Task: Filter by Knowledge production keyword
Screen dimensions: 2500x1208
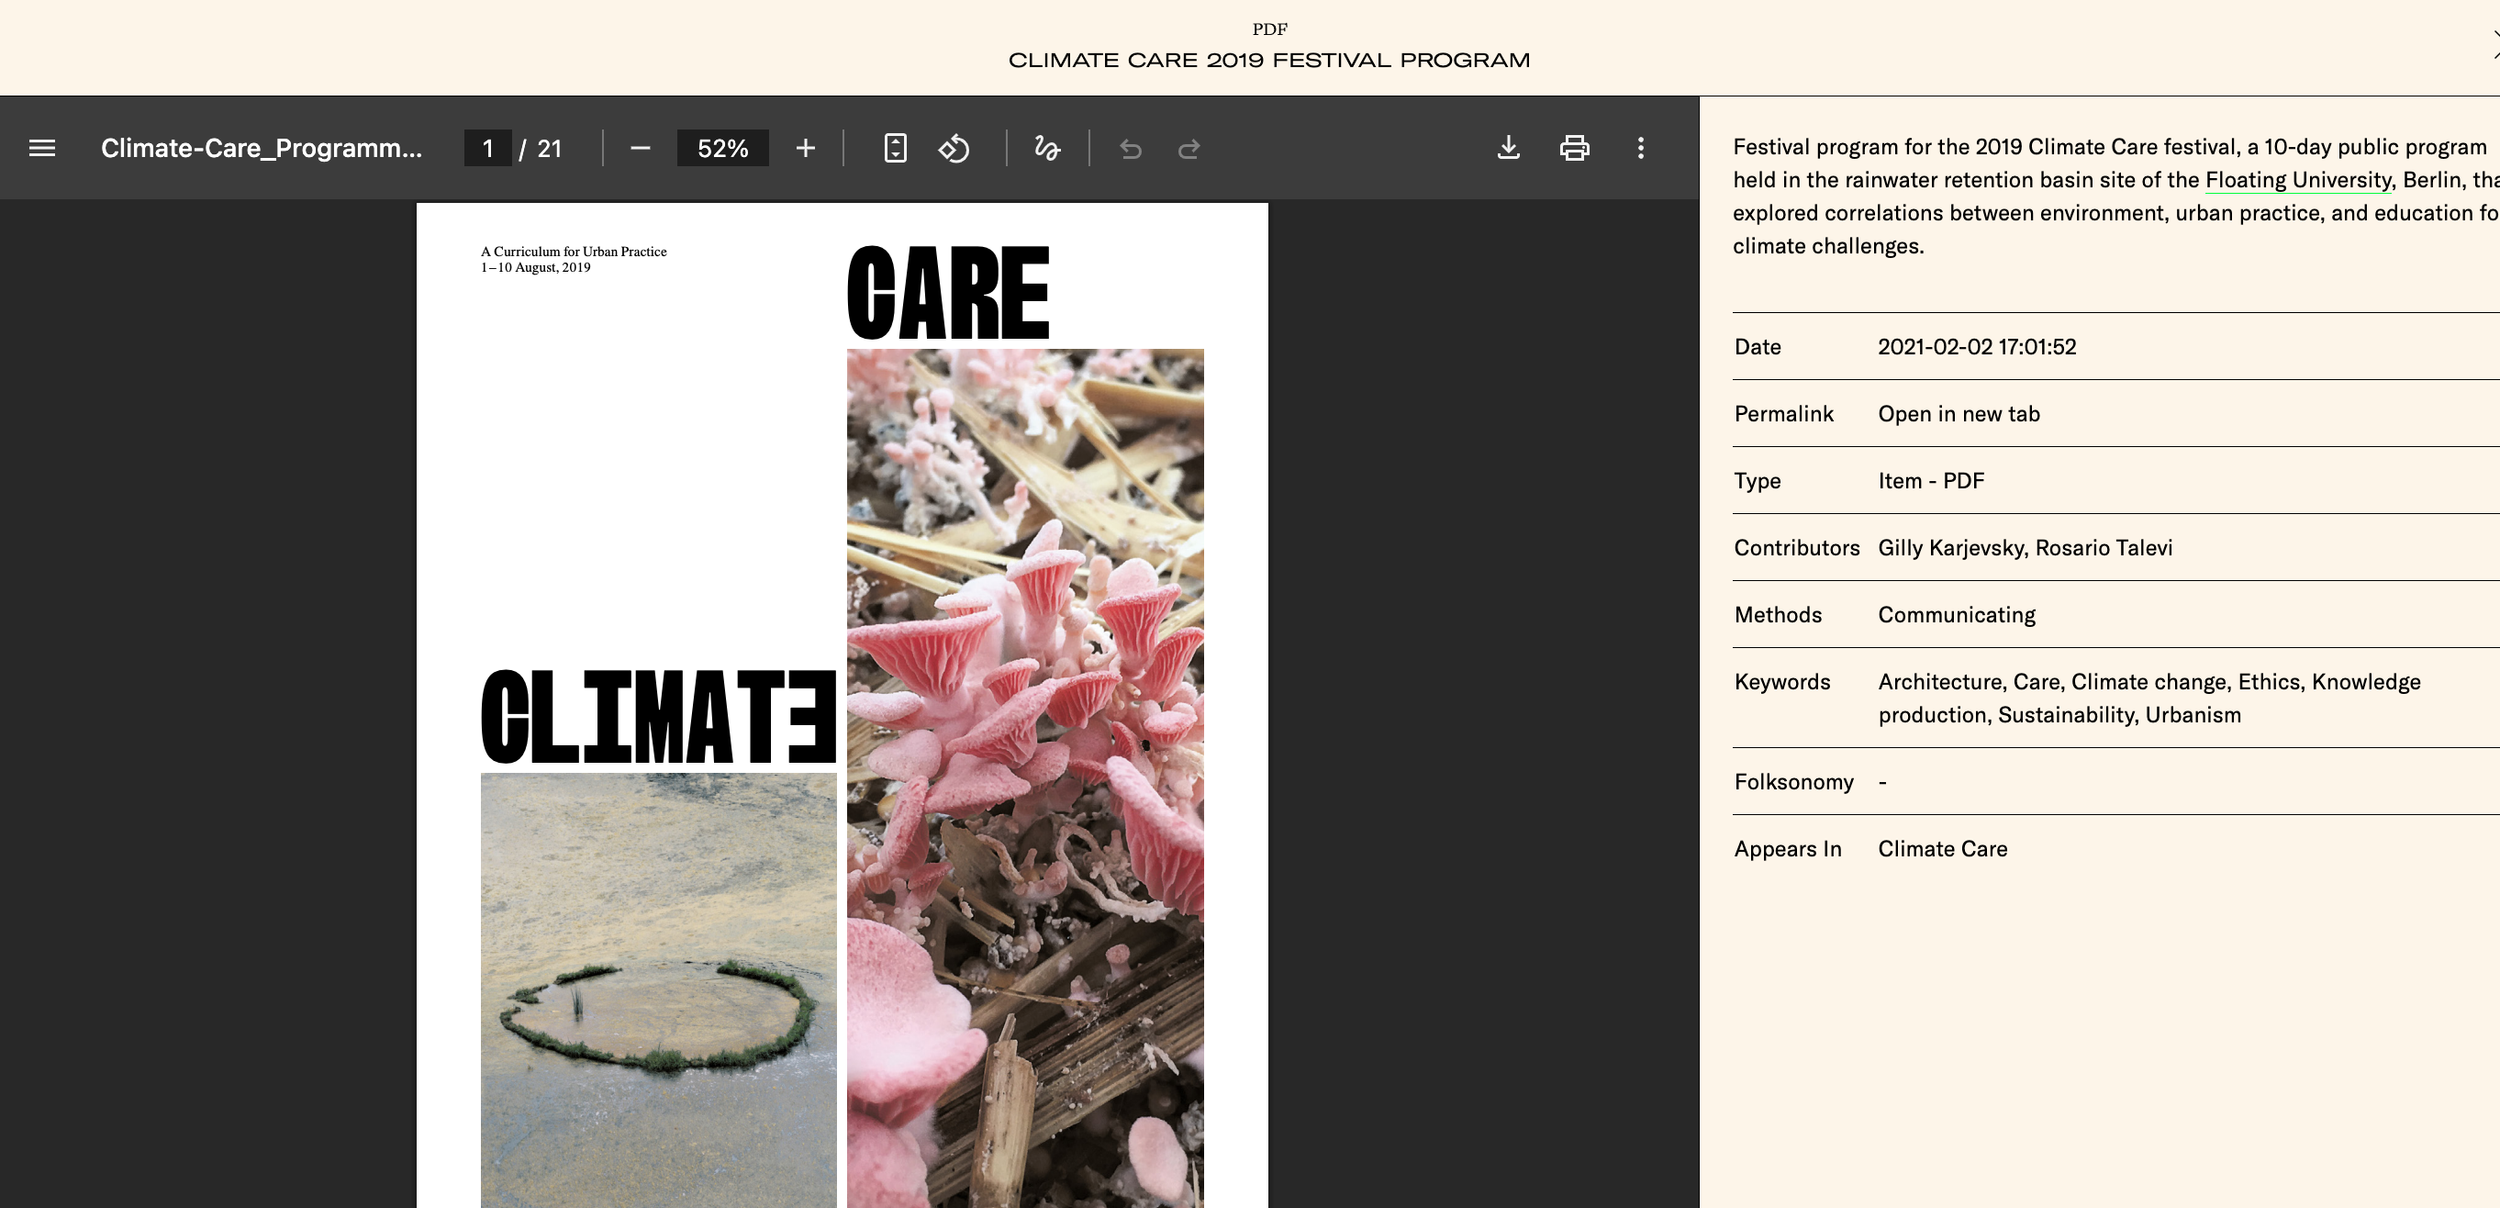Action: click(x=2150, y=698)
